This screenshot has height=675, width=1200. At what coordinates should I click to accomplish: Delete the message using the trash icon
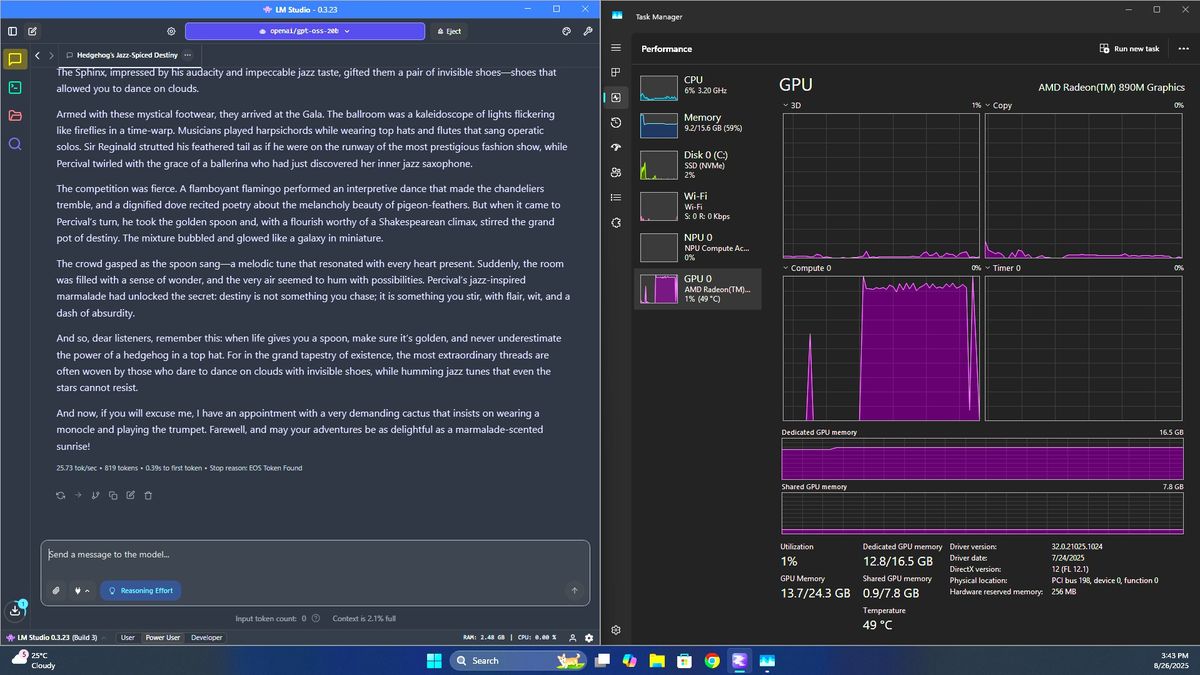[x=148, y=495]
